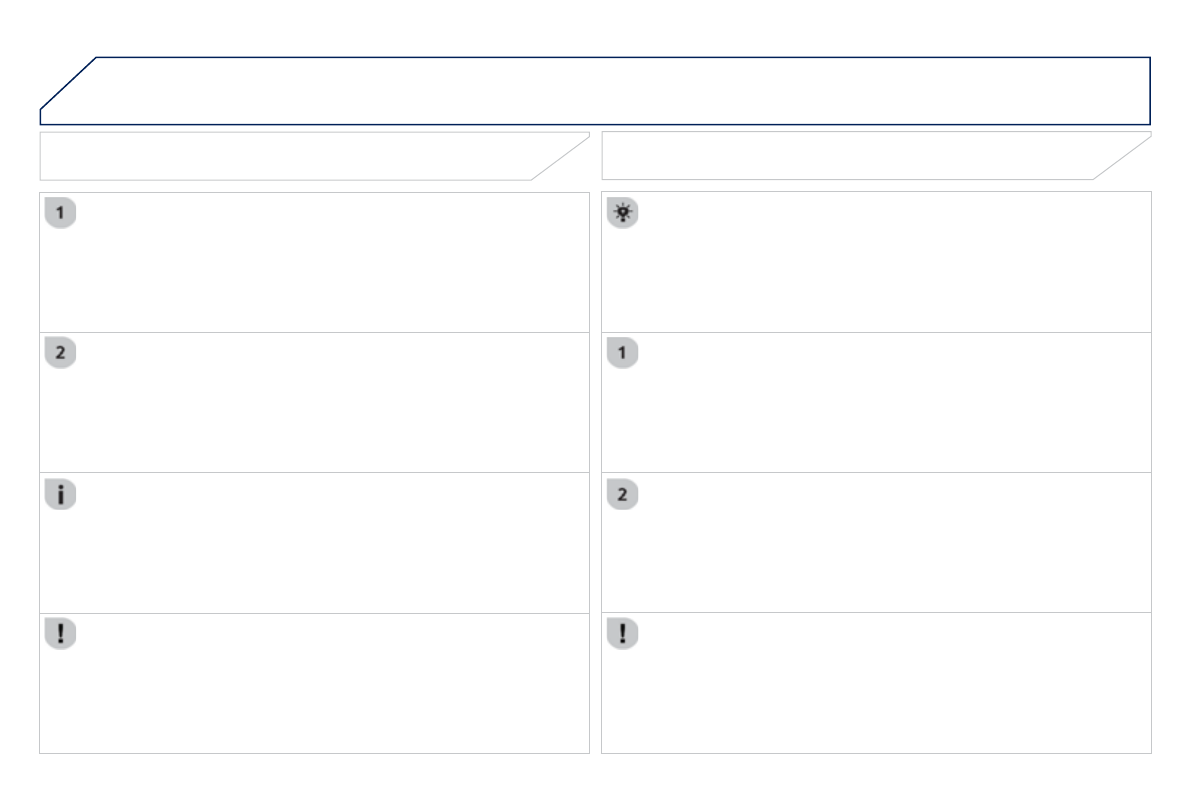Select the right column sub-header box
The height and width of the screenshot is (794, 1191).
tap(850, 156)
